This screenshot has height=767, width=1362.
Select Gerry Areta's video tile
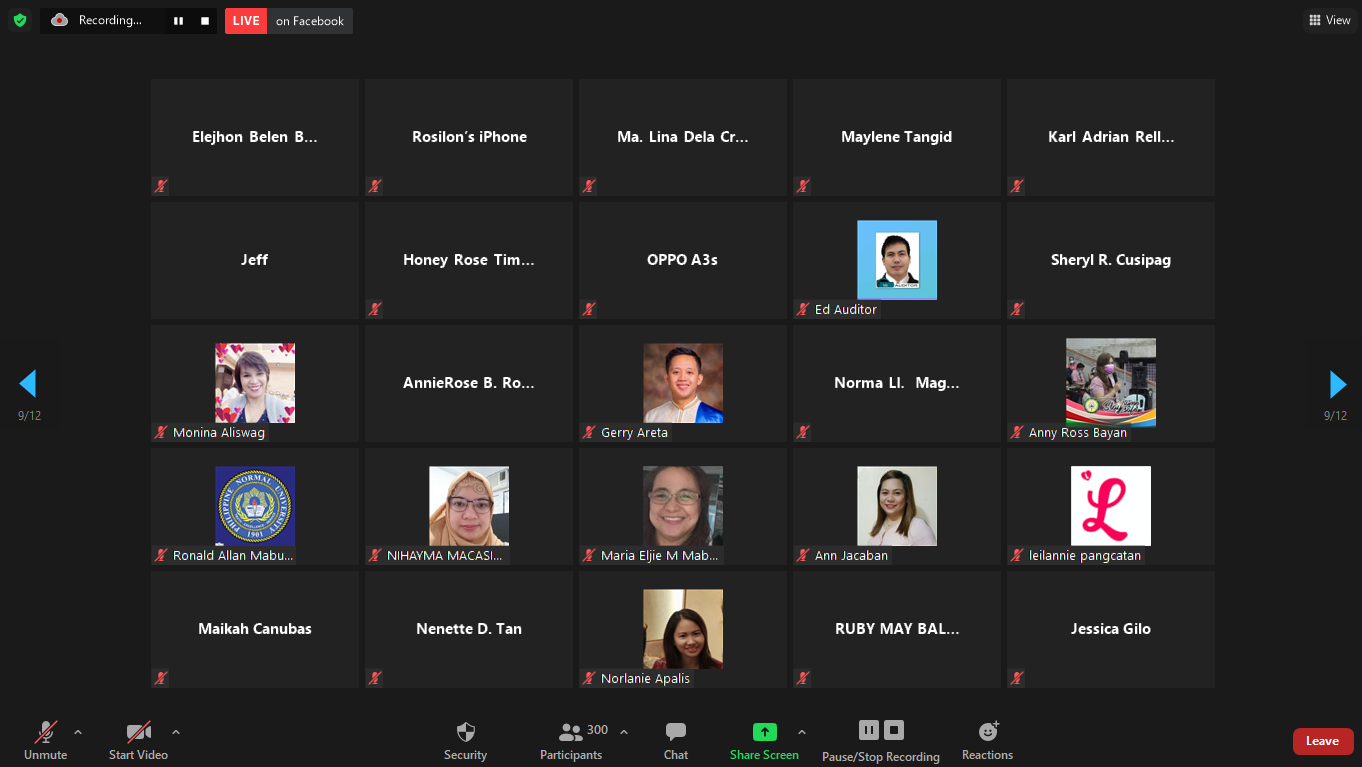(683, 384)
